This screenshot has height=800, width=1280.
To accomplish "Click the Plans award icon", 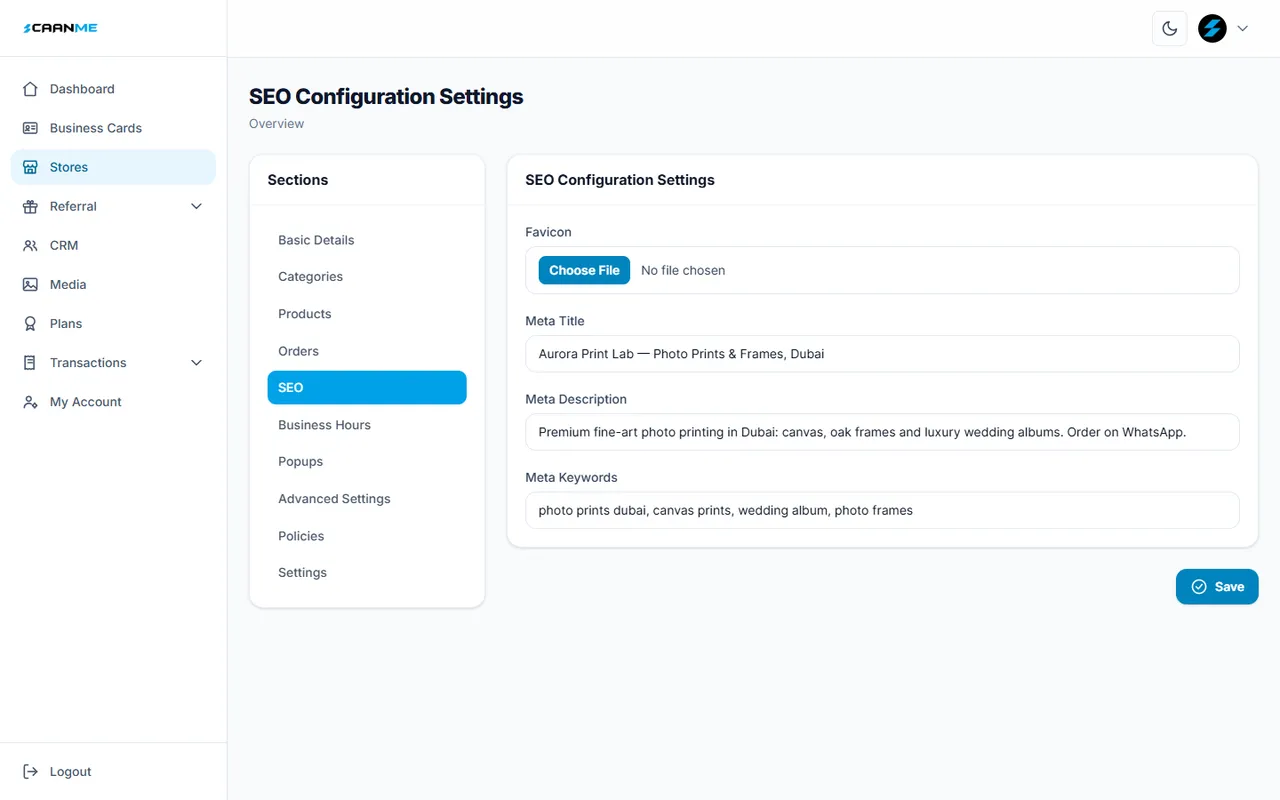I will (x=30, y=323).
